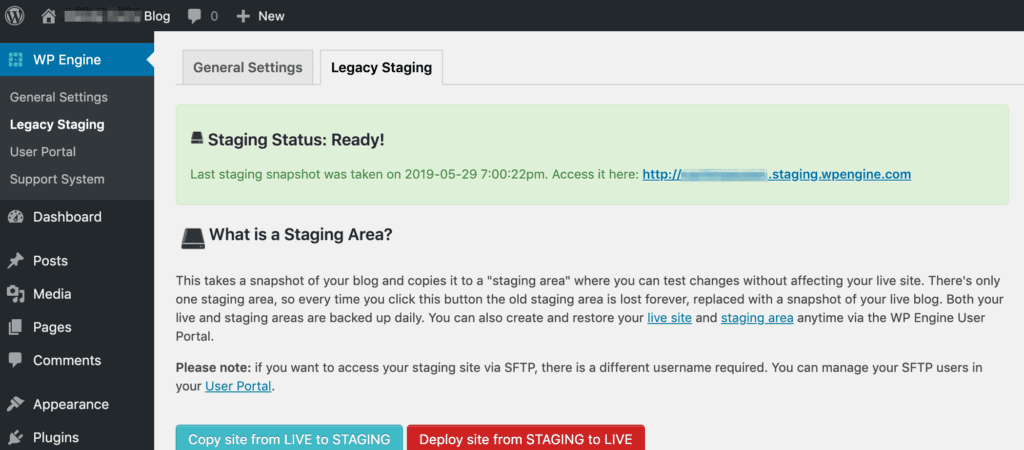Click the Appearance paintbrush icon
This screenshot has height=450, width=1024.
coord(16,404)
